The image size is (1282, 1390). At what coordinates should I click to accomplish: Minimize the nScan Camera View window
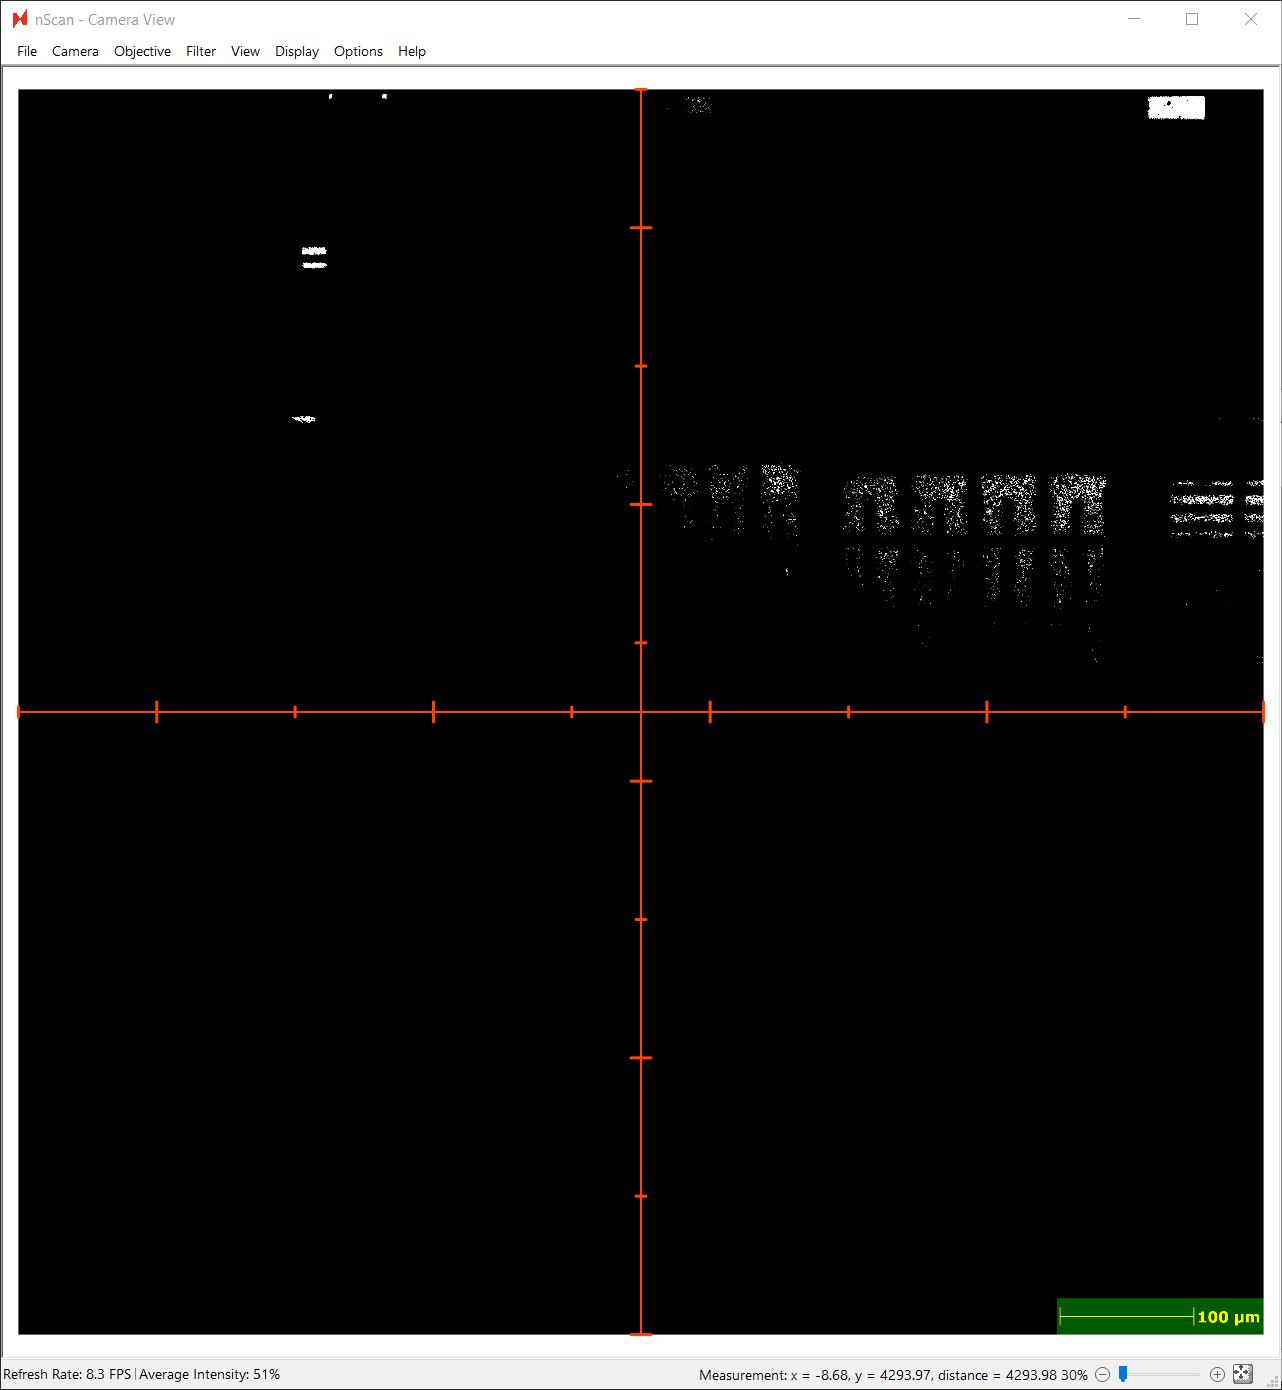[x=1133, y=19]
